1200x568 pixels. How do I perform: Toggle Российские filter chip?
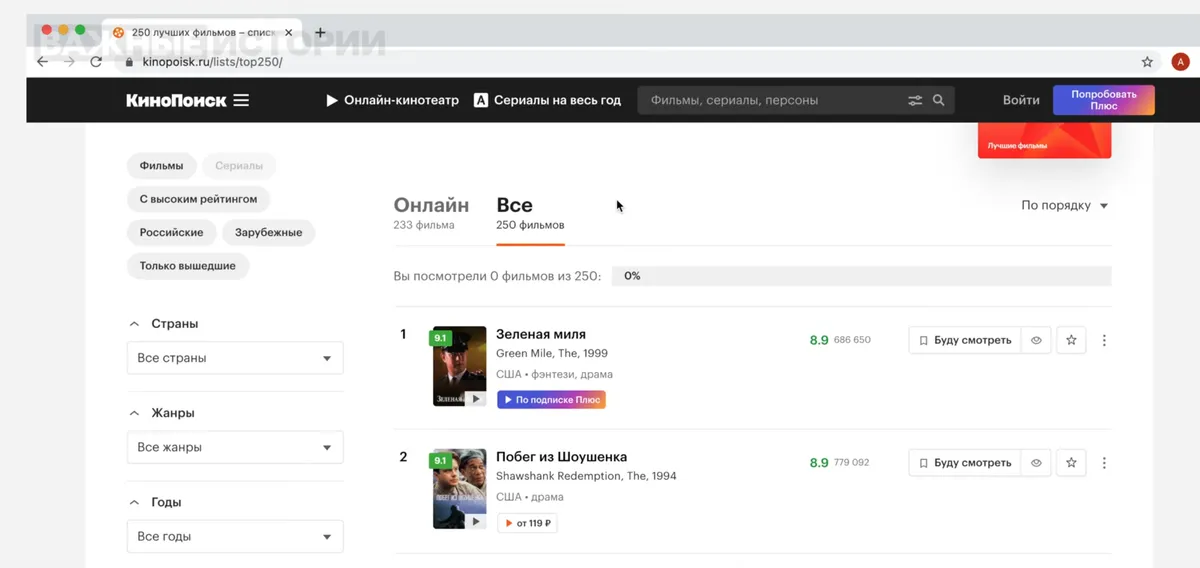171,232
